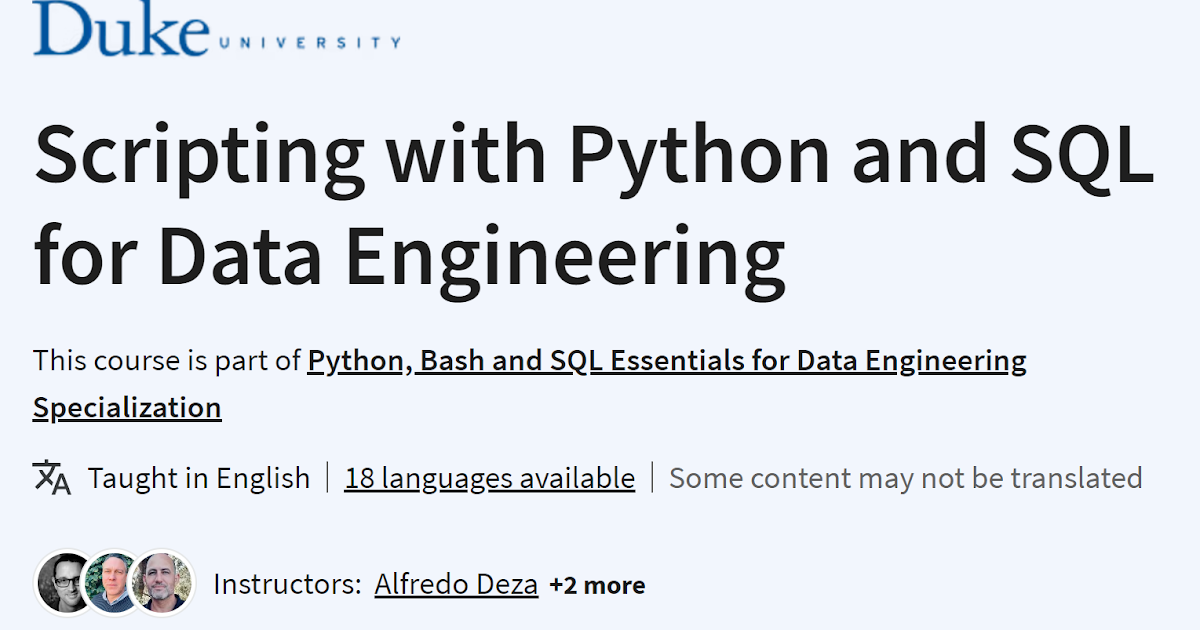The width and height of the screenshot is (1200, 630).
Task: Open instructor Alfredo Deza's profile
Action: click(x=456, y=585)
